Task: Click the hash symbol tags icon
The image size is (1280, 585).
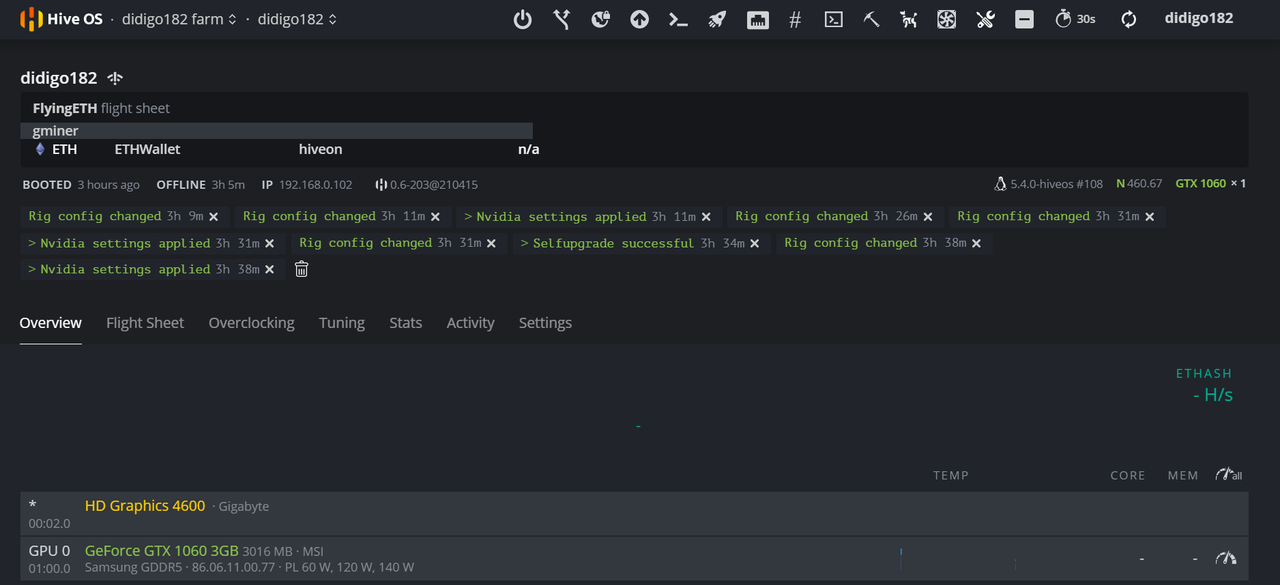Action: click(795, 19)
